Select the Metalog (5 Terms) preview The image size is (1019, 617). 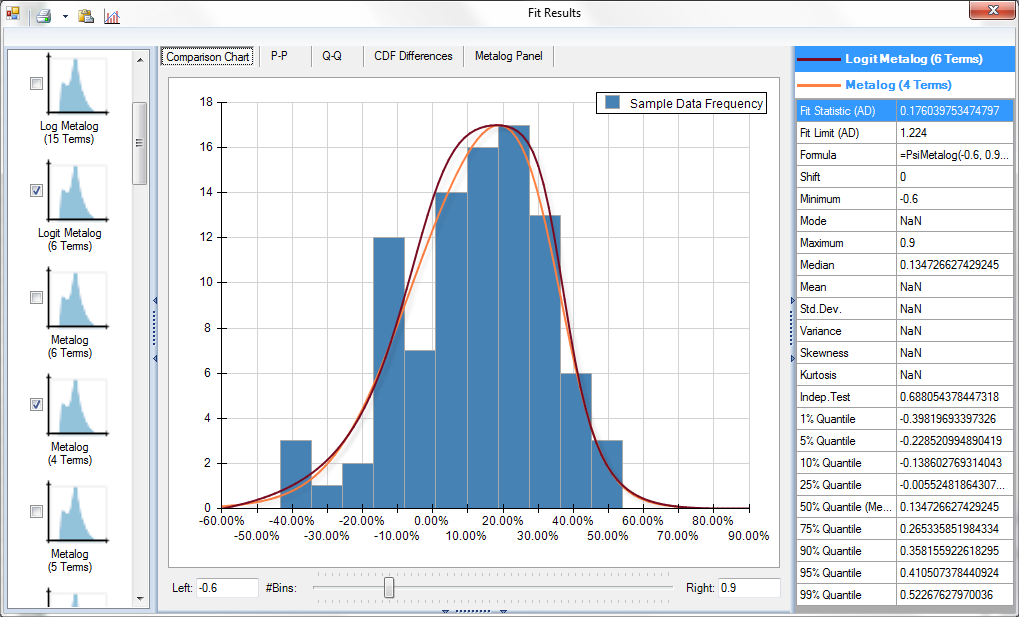[x=77, y=513]
